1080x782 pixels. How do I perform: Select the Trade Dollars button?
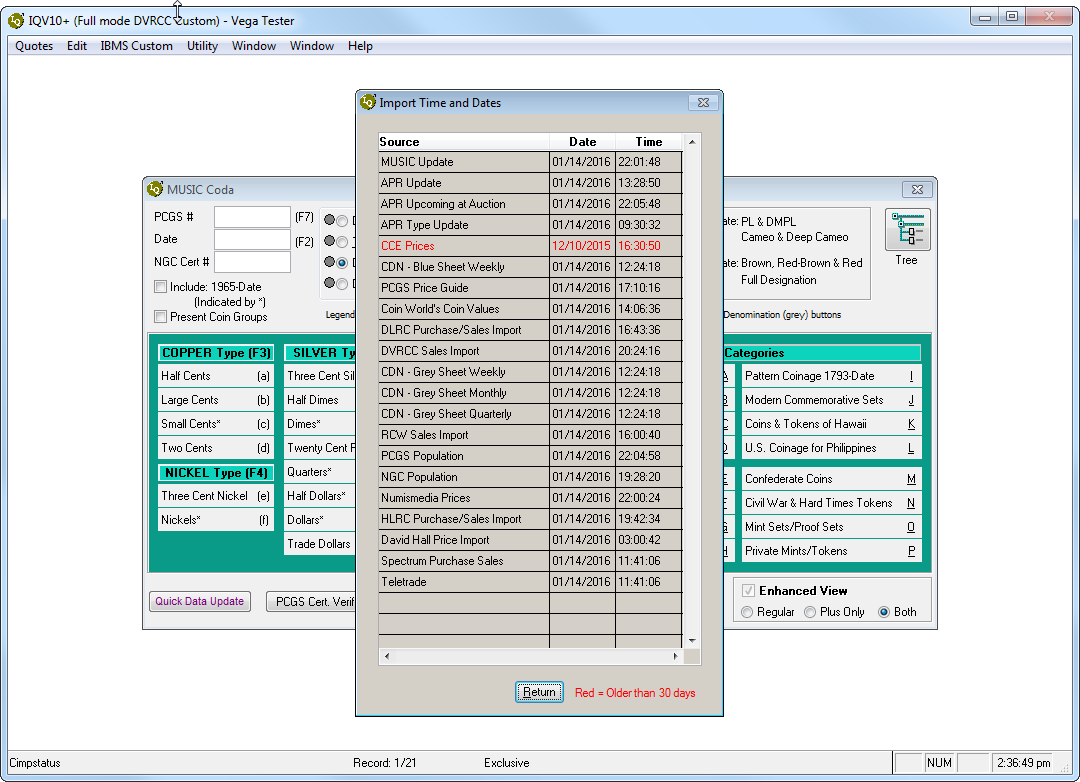320,544
